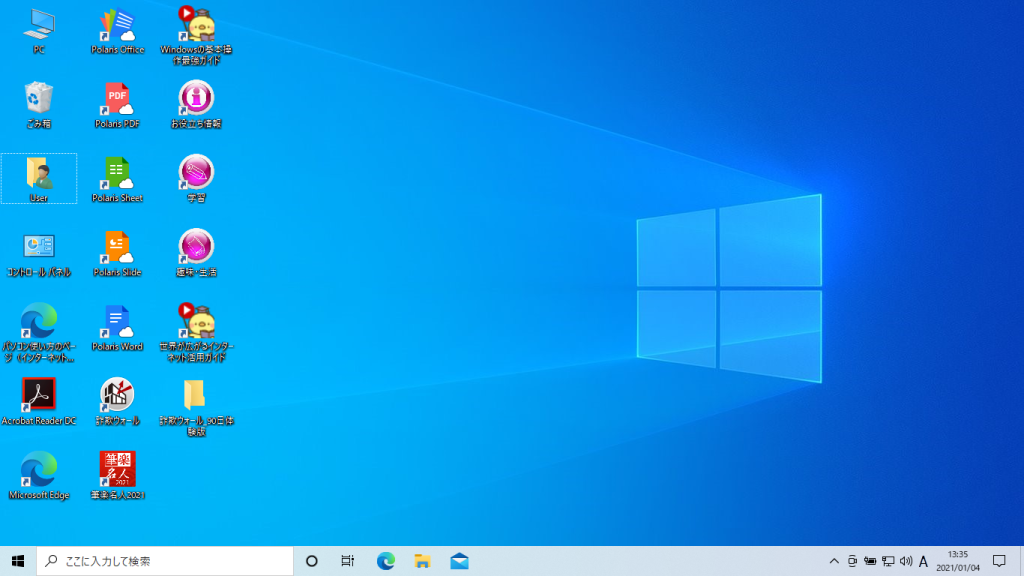The image size is (1024, 576).
Task: Select the 詐欺ウォール_90日体験版 folder
Action: [196, 397]
